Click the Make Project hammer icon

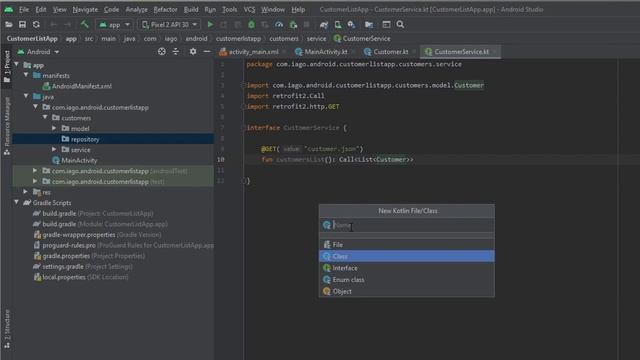coord(84,24)
